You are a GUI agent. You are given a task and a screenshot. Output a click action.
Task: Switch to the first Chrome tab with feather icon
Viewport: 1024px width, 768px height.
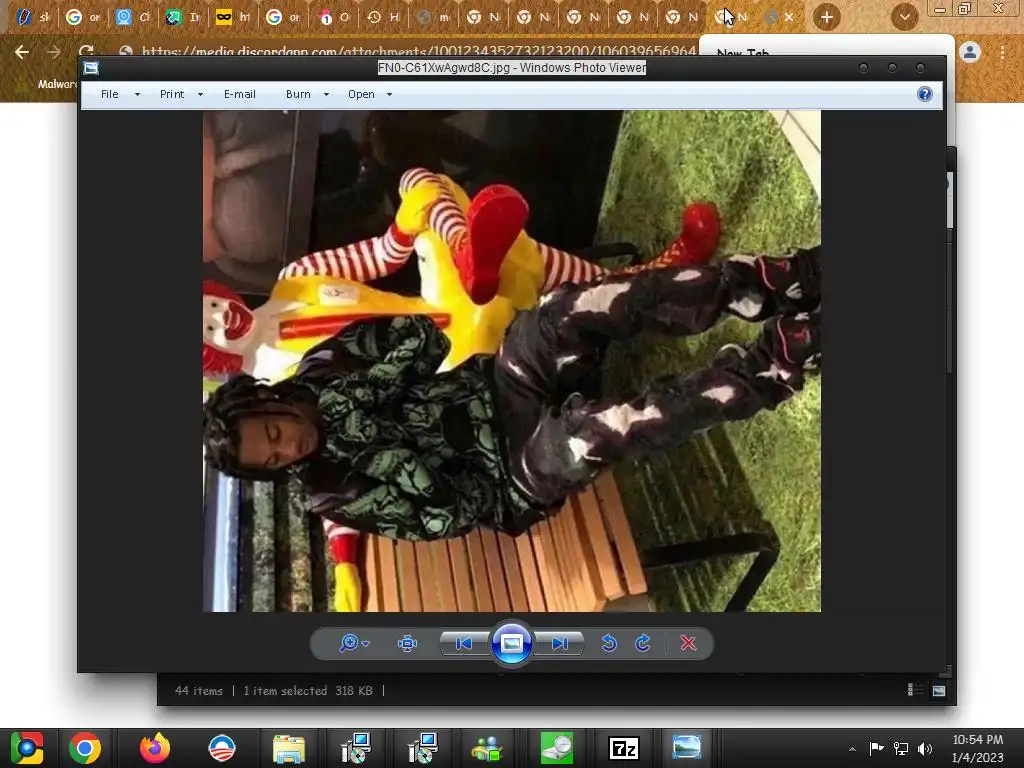tap(33, 17)
